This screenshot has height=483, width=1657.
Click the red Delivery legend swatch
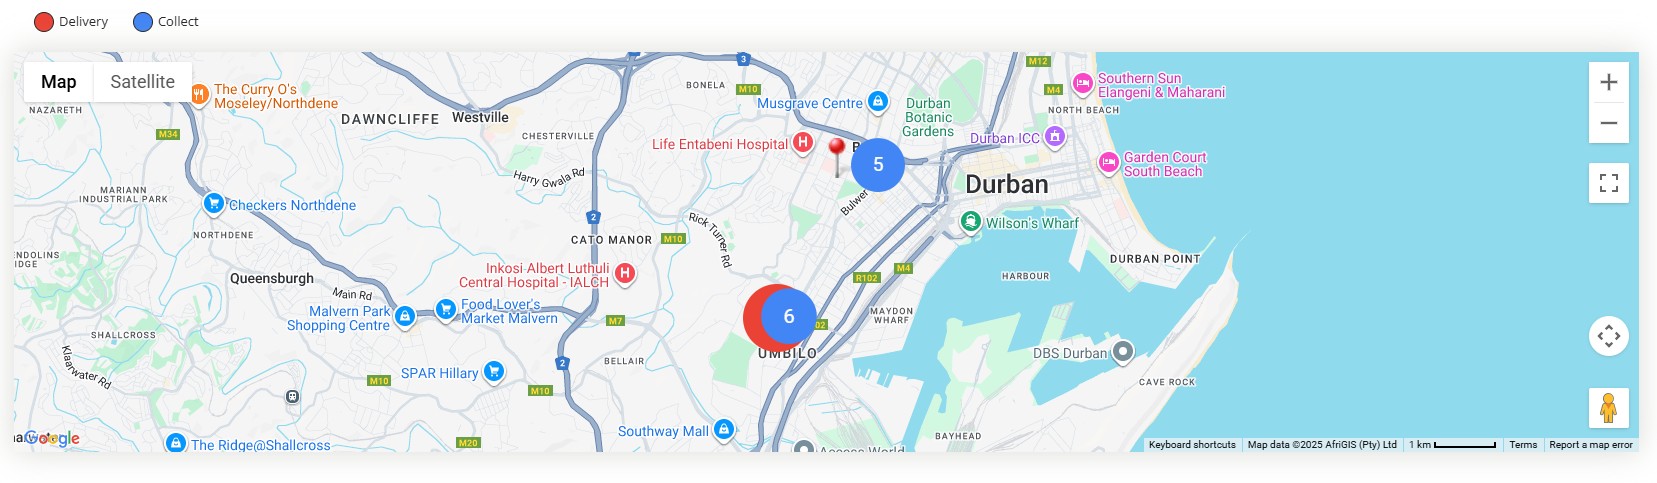[x=43, y=22]
